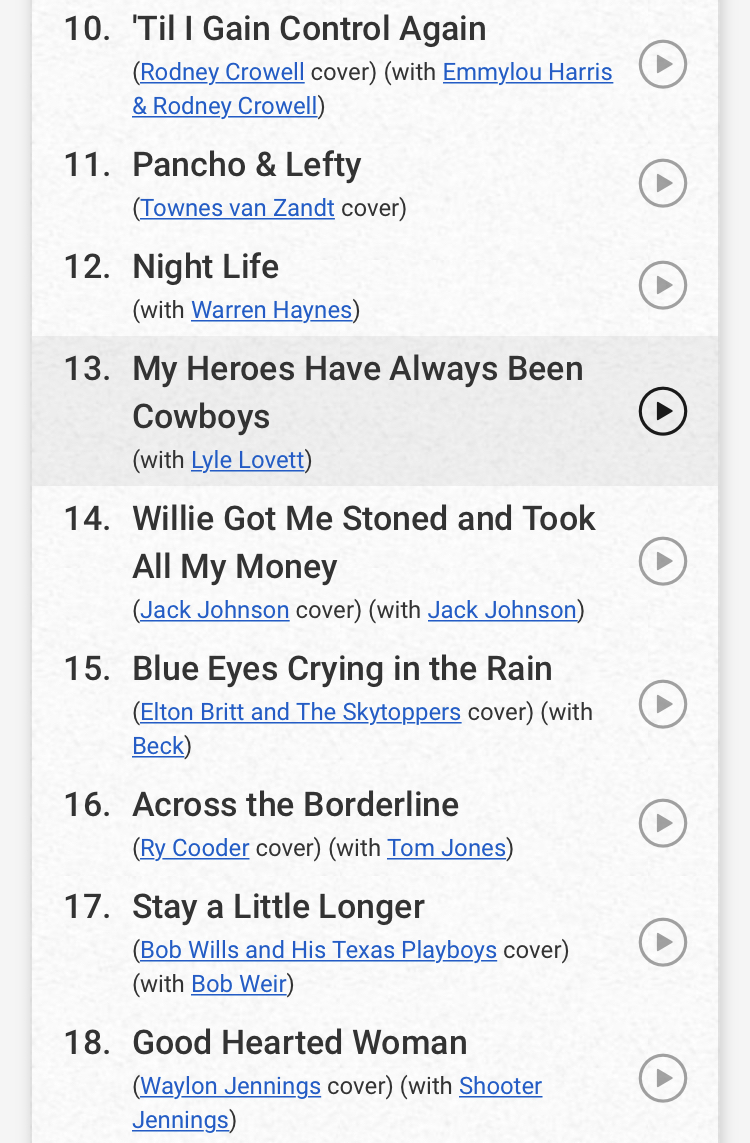
Task: Play the Stay a Little Longer track
Action: [663, 942]
